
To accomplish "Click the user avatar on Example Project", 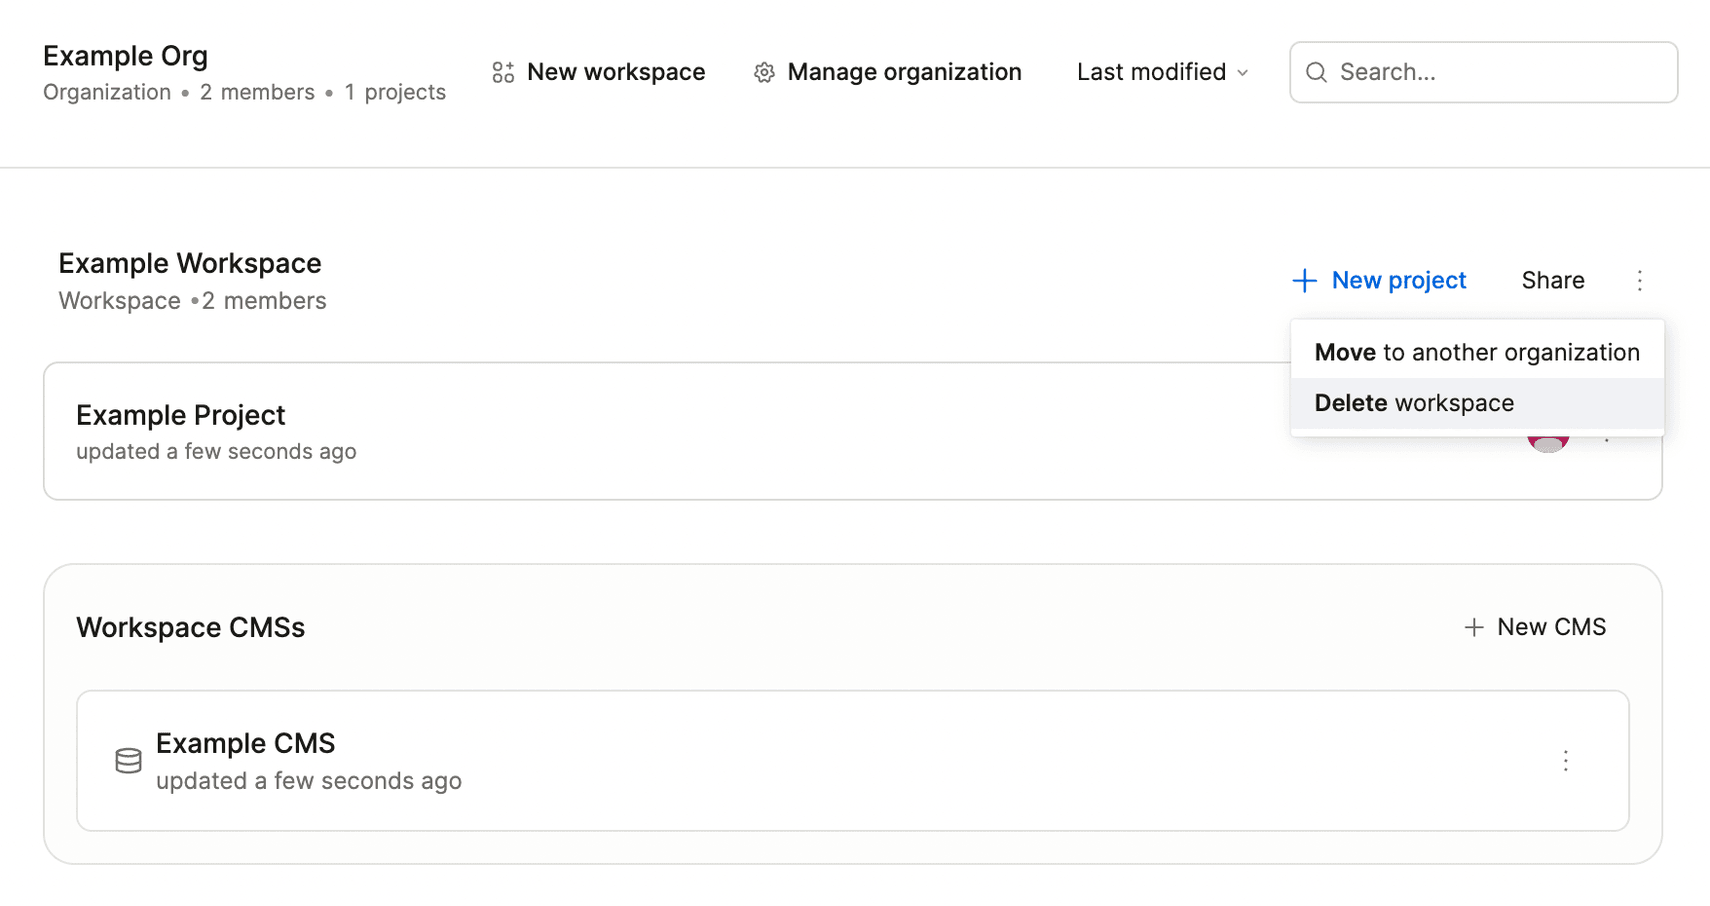I will pyautogui.click(x=1548, y=441).
